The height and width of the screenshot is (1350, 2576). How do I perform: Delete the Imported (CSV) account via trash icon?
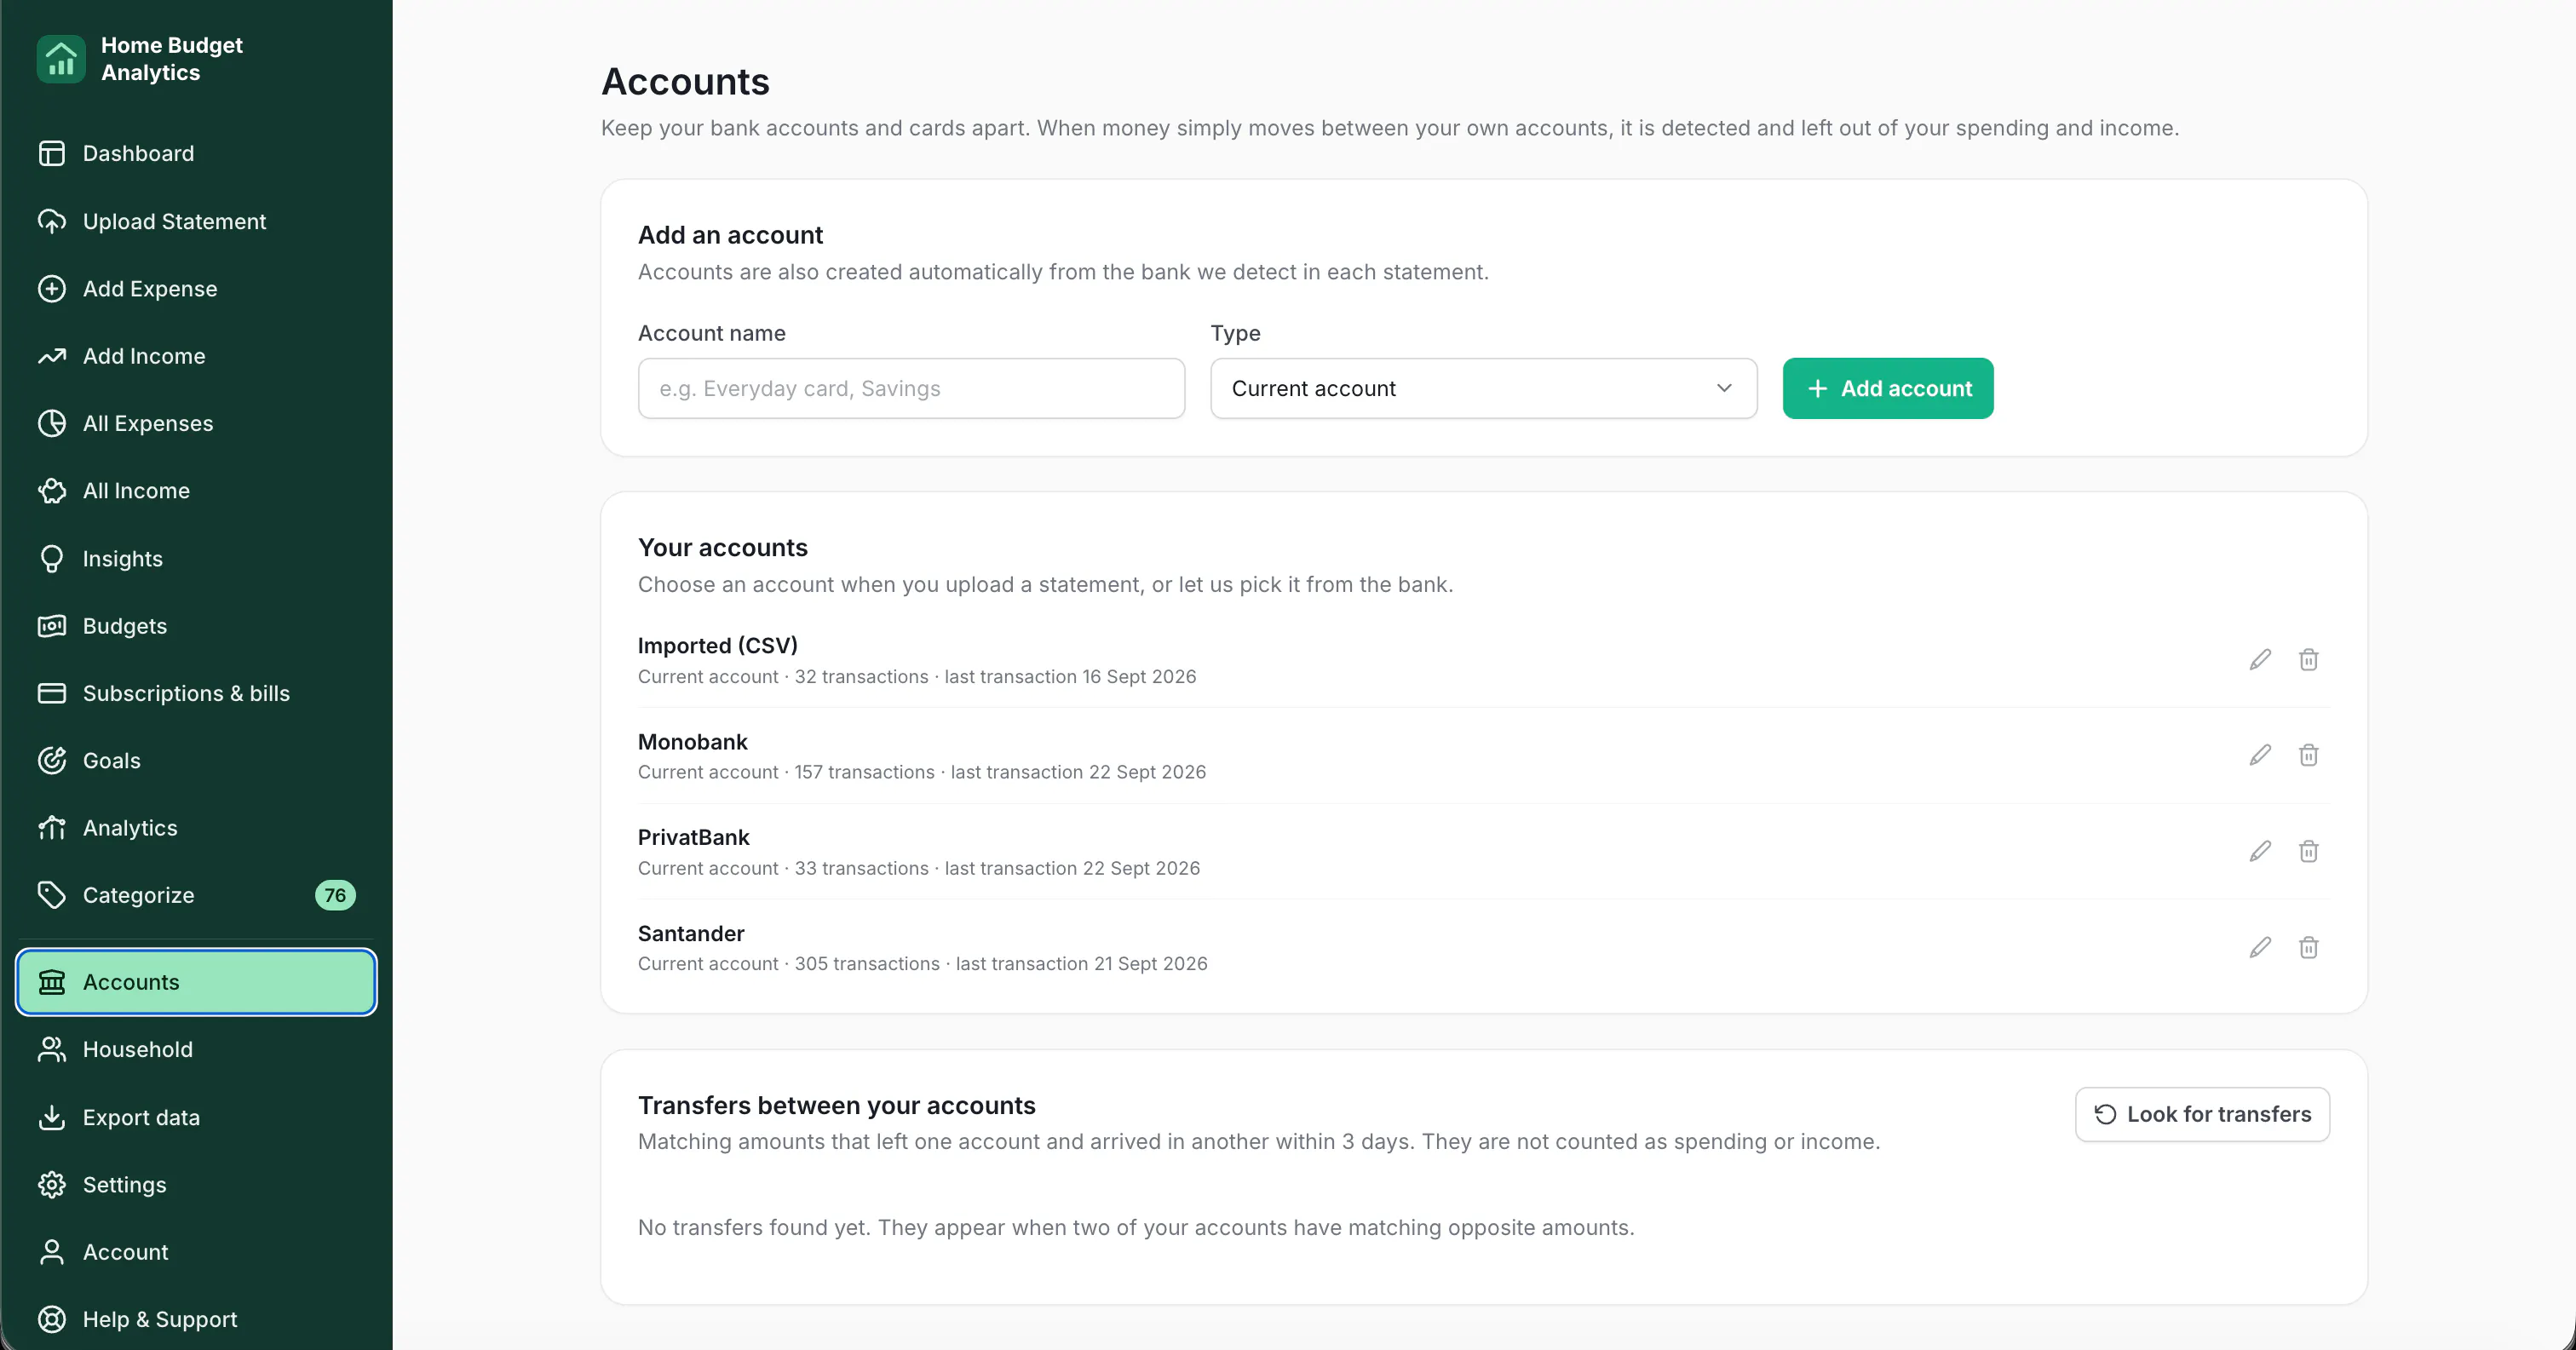click(2308, 659)
